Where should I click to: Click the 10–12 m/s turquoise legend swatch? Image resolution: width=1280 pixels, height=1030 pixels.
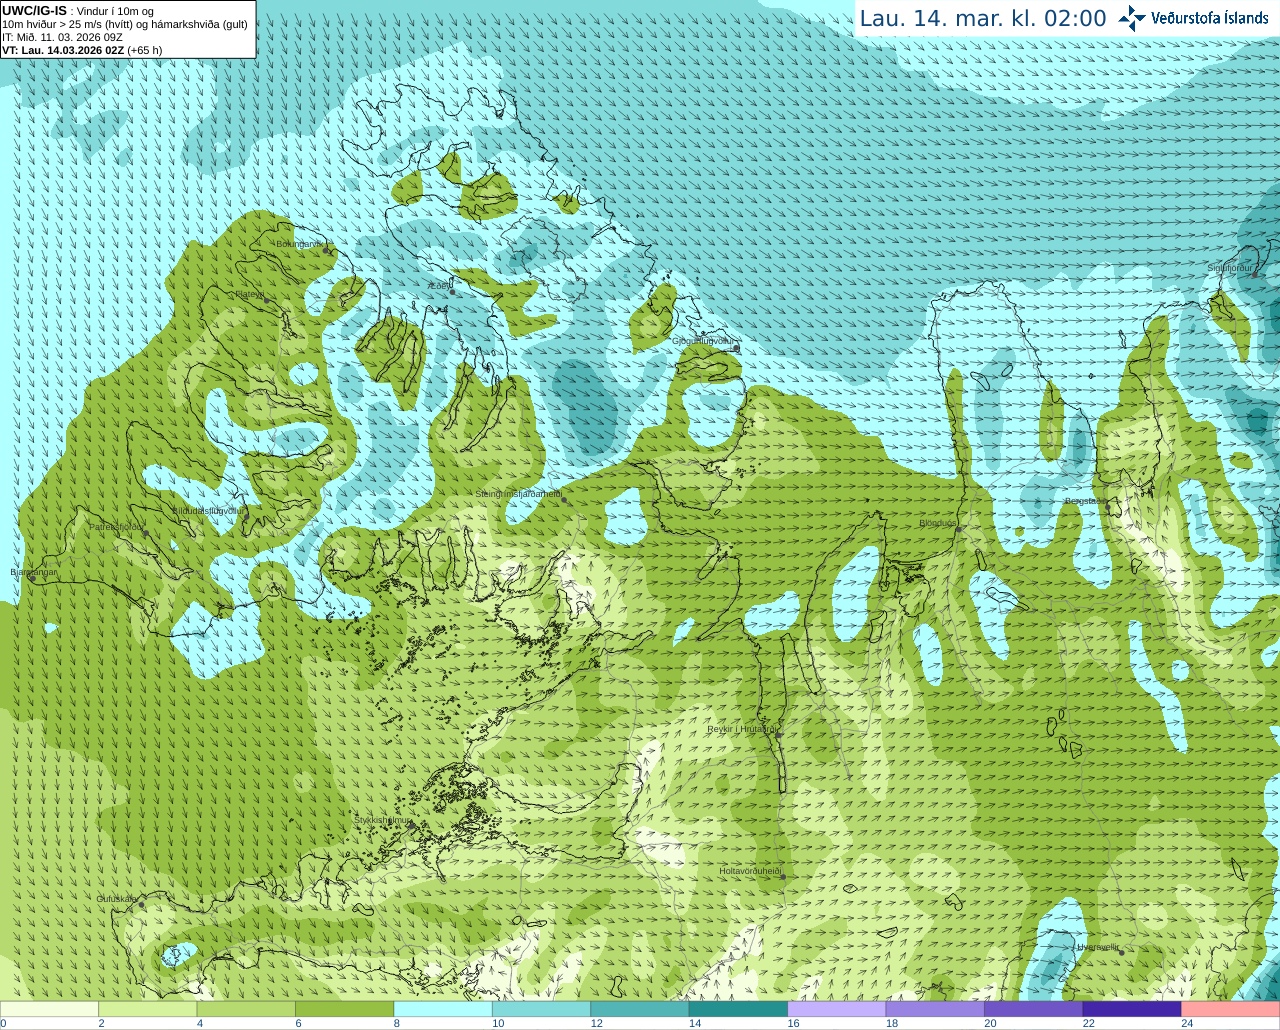(x=541, y=1009)
